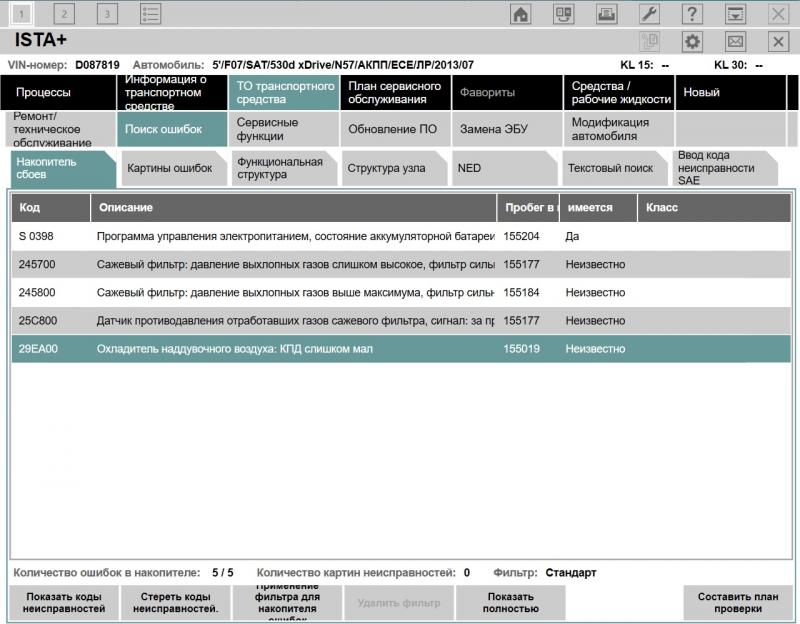
Task: Click Стереть коды неисправностей button
Action: tap(176, 603)
